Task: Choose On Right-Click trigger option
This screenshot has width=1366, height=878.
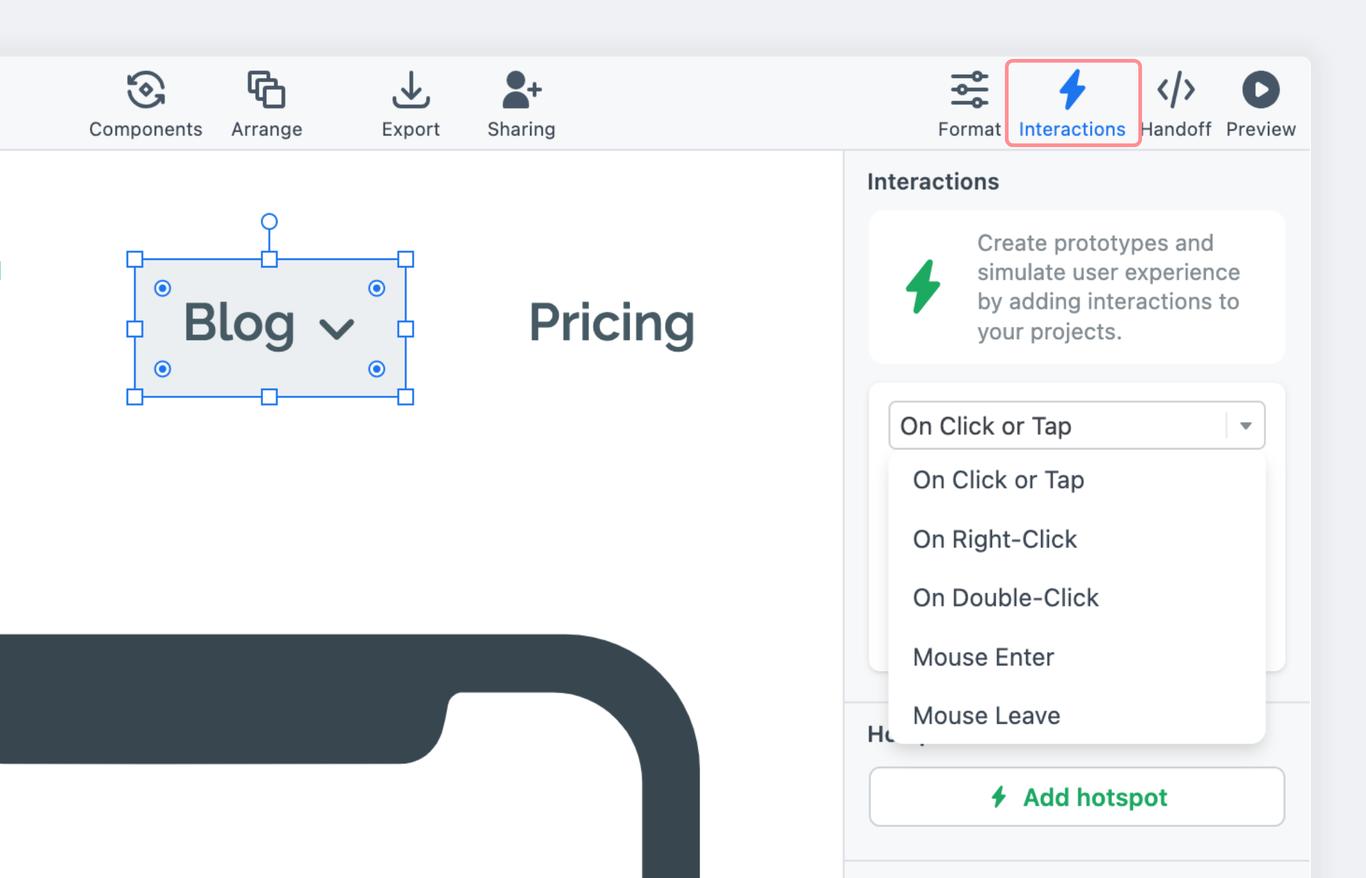Action: (1077, 539)
